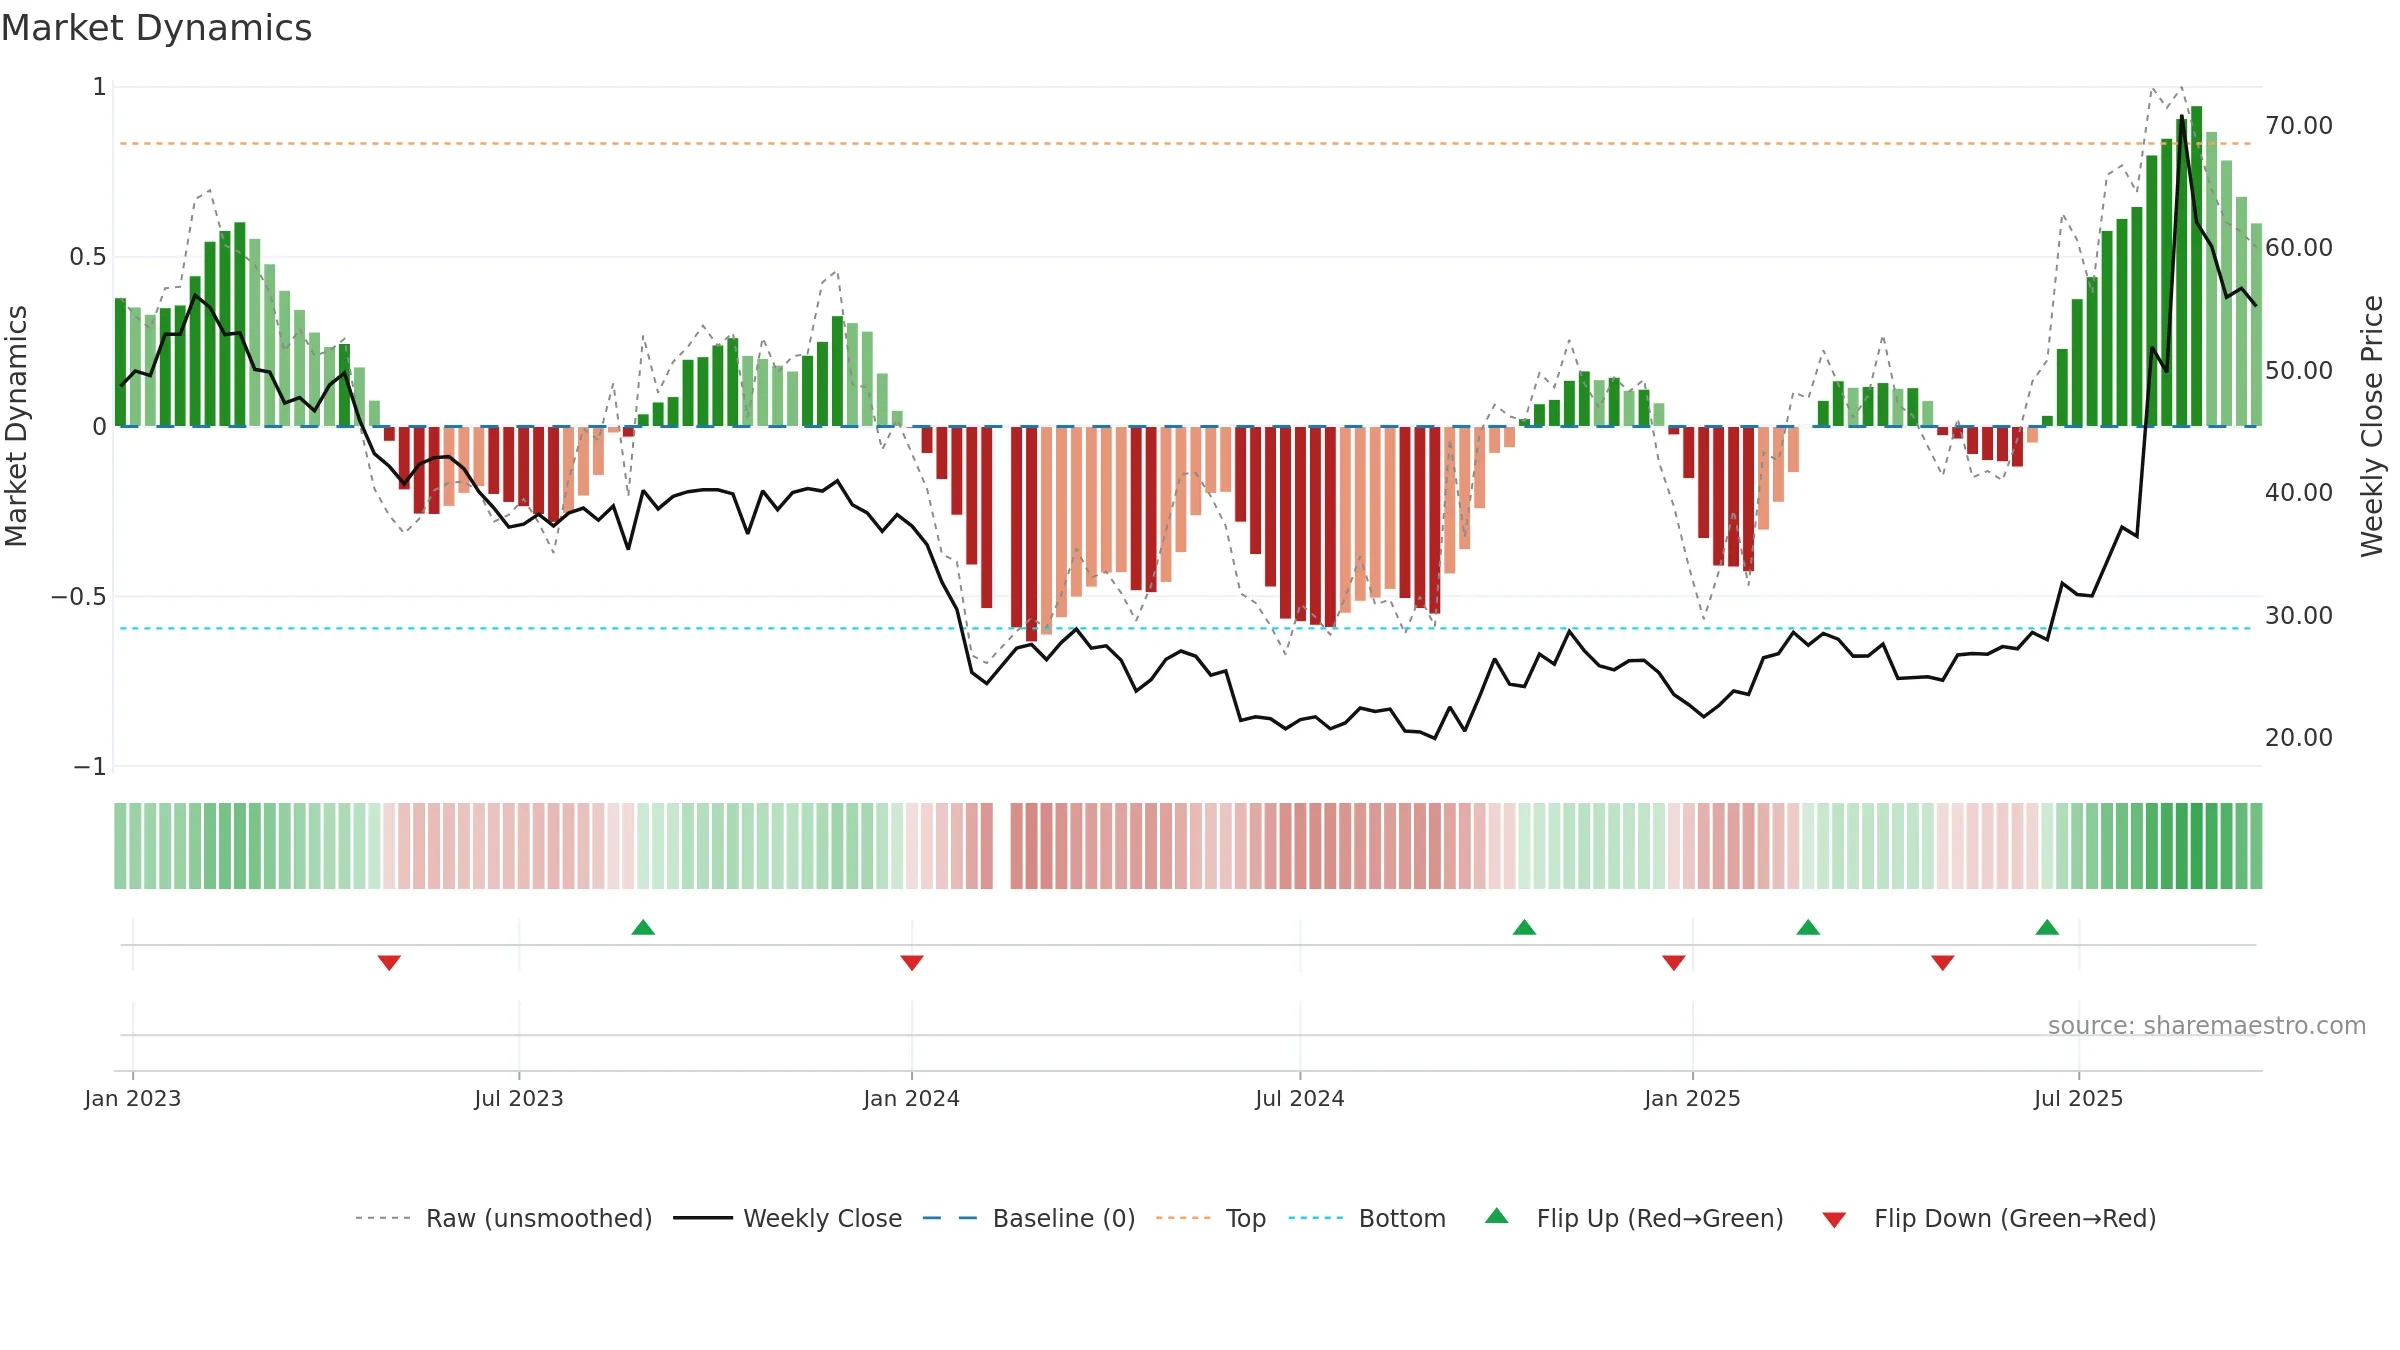Select the green flip-up marker near Sep 2023
The width and height of the screenshot is (2400, 1350).
[x=643, y=928]
